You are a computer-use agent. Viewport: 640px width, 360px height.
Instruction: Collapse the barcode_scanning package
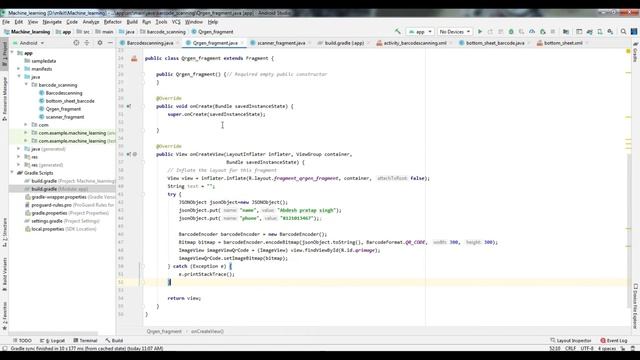26,85
